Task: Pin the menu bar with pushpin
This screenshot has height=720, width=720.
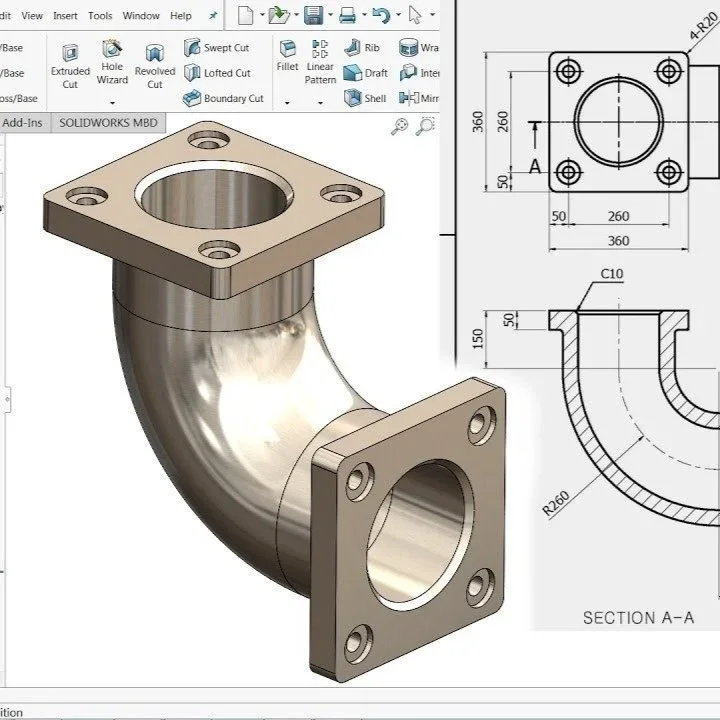Action: click(213, 16)
